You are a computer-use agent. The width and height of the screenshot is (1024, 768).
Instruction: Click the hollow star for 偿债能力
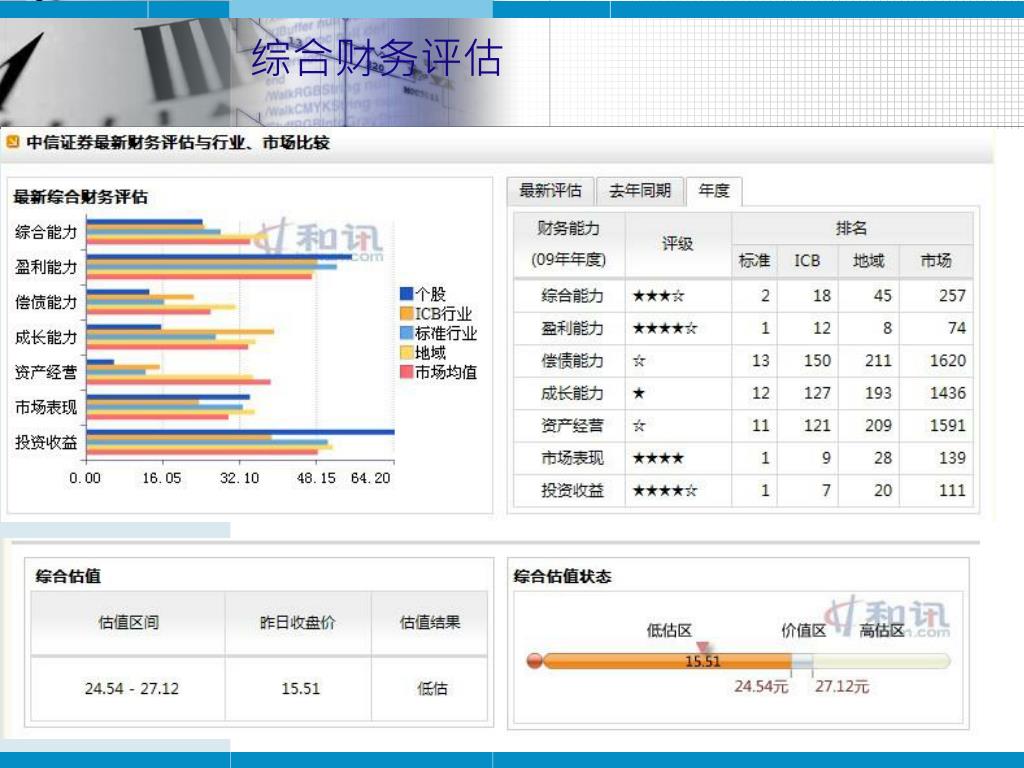[639, 361]
